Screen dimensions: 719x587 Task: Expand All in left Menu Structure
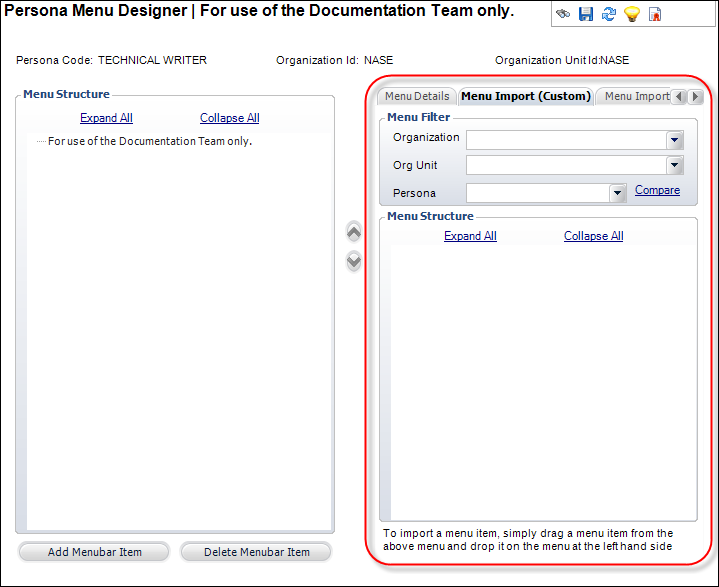click(106, 118)
